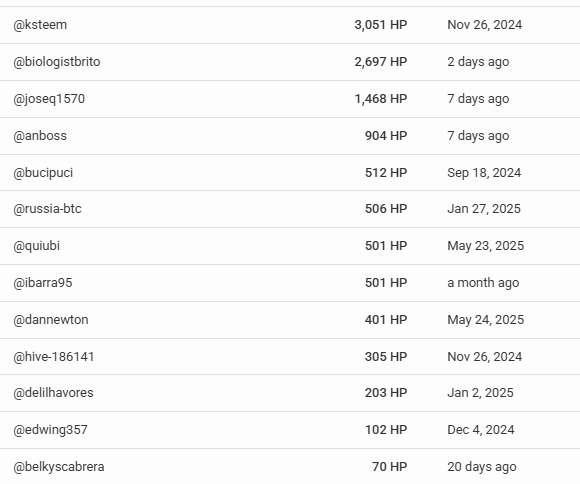
Task: Click the 'a month ago' timestamp
Action: pos(483,283)
